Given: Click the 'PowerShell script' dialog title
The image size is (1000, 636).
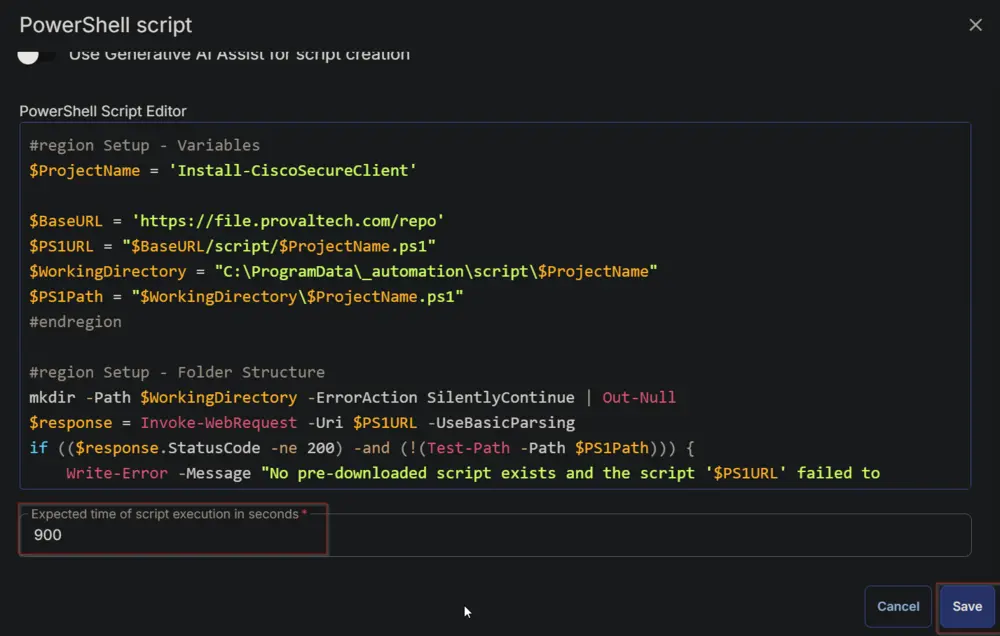Looking at the screenshot, I should [105, 25].
